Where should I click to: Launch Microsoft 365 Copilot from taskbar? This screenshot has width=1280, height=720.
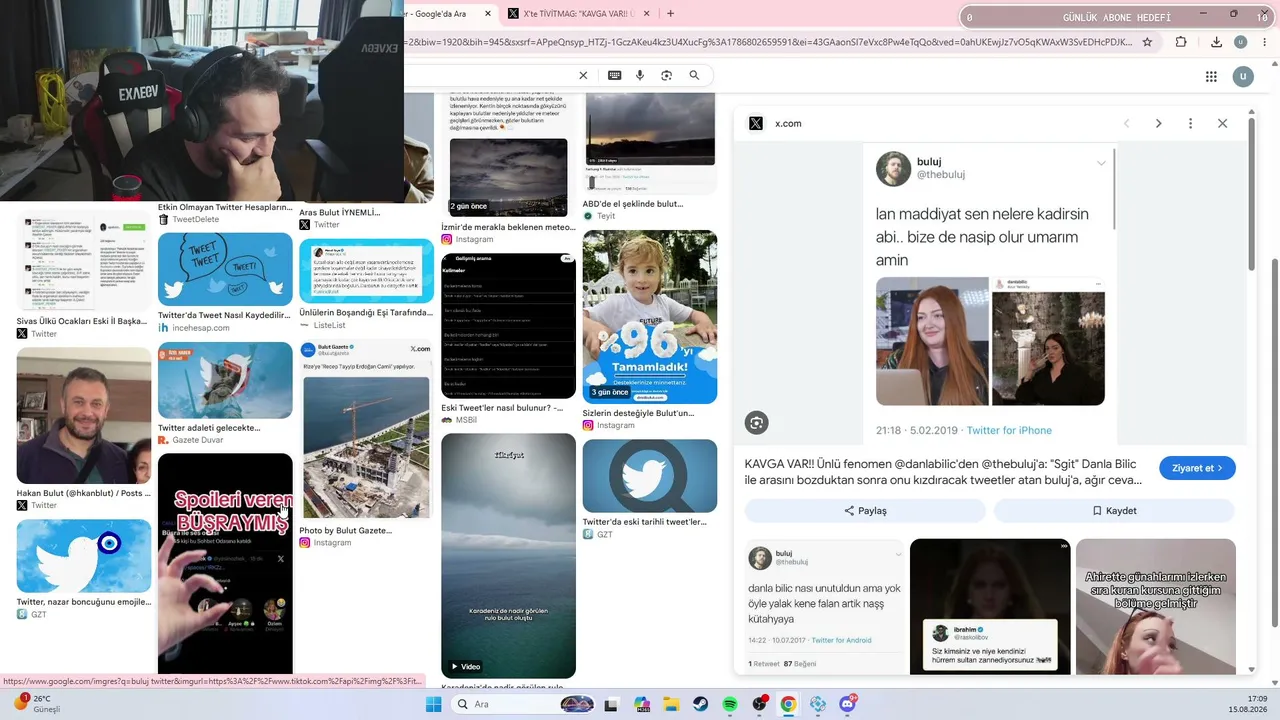tap(642, 704)
